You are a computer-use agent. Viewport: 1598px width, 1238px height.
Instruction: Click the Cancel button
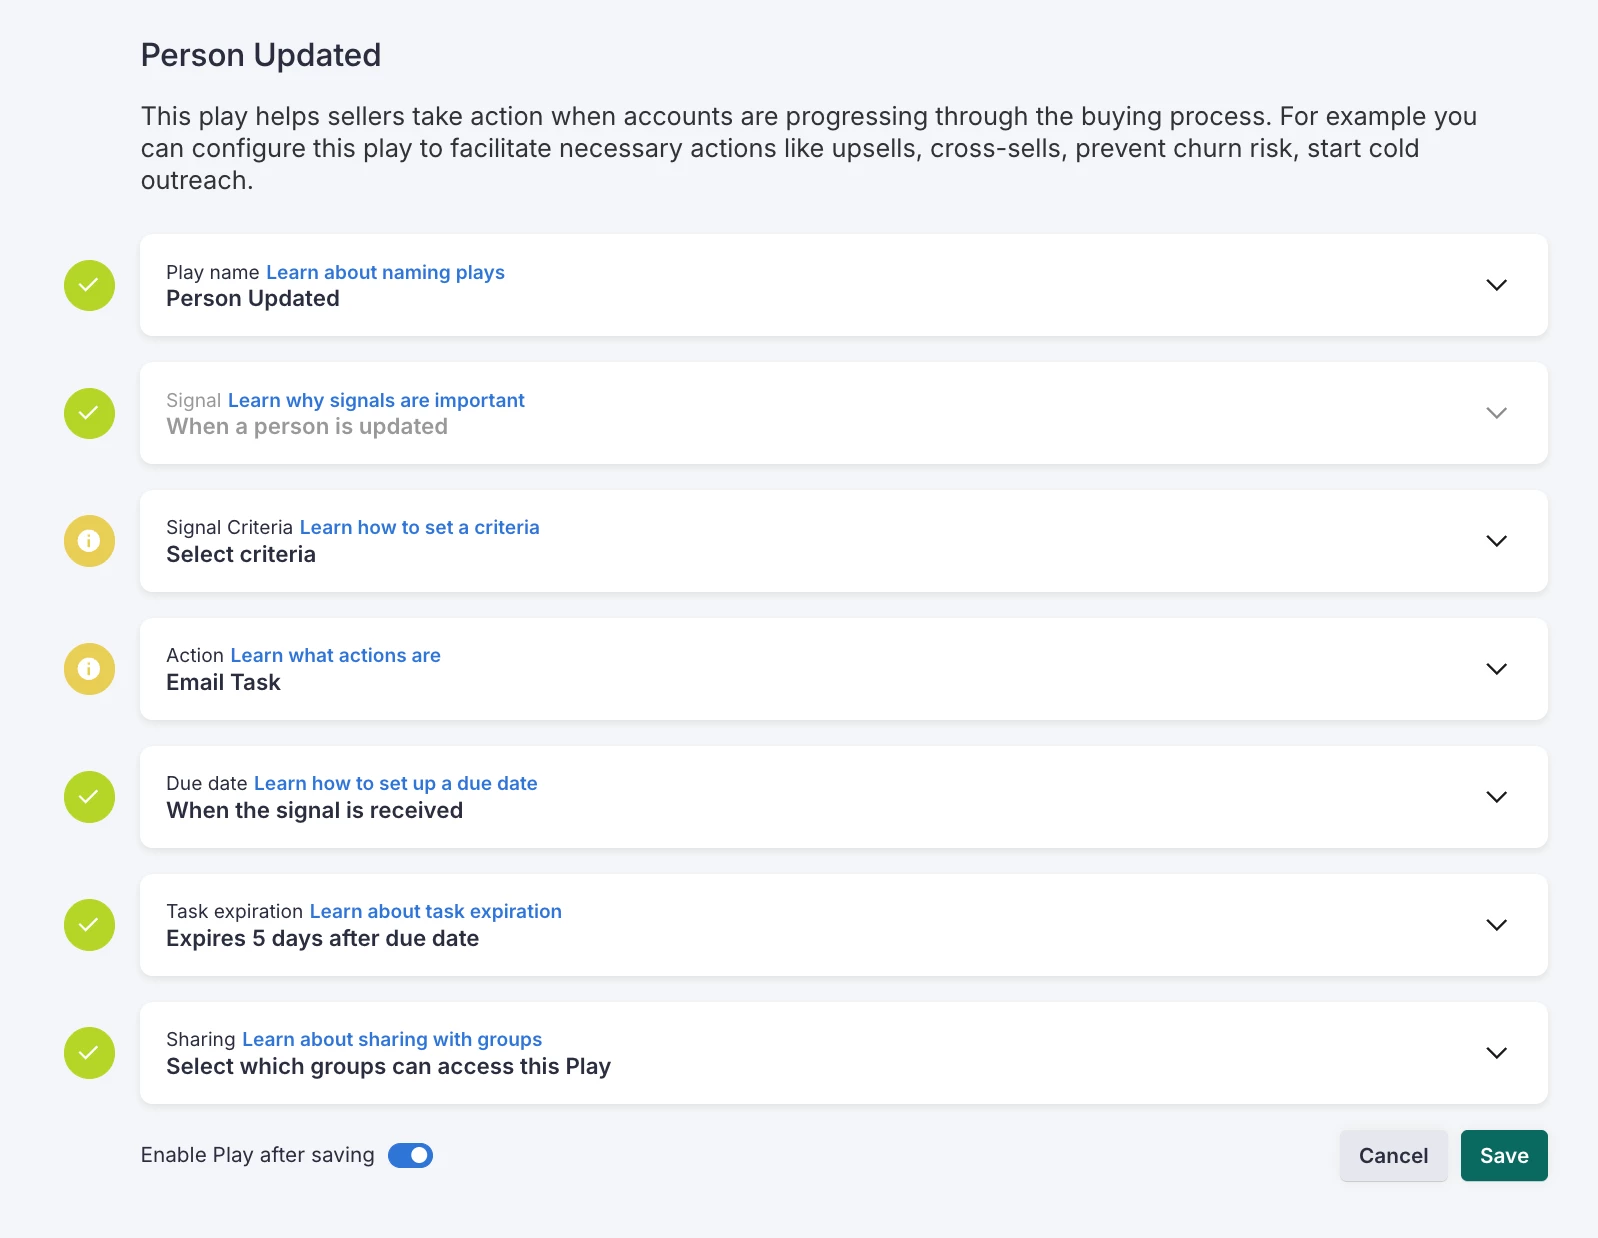(1393, 1156)
